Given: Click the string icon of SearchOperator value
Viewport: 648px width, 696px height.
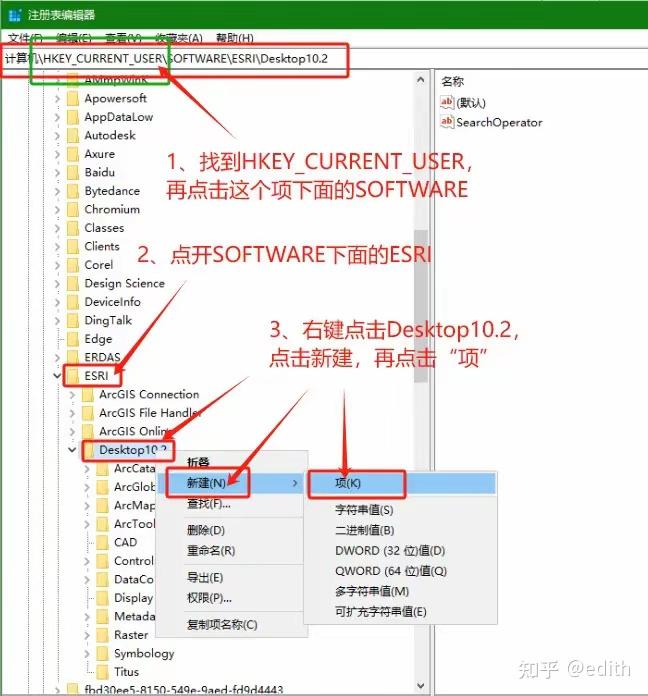Looking at the screenshot, I should (447, 122).
